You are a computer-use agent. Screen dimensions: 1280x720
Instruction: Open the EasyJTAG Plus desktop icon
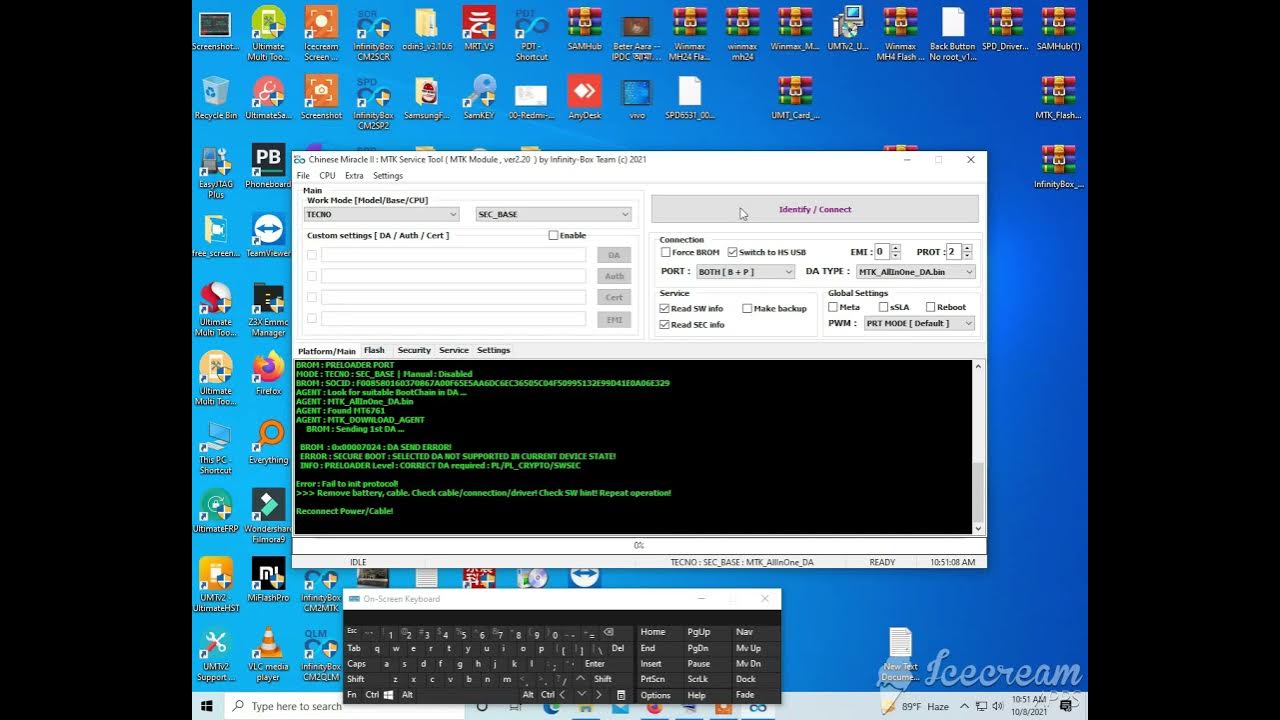pyautogui.click(x=216, y=172)
